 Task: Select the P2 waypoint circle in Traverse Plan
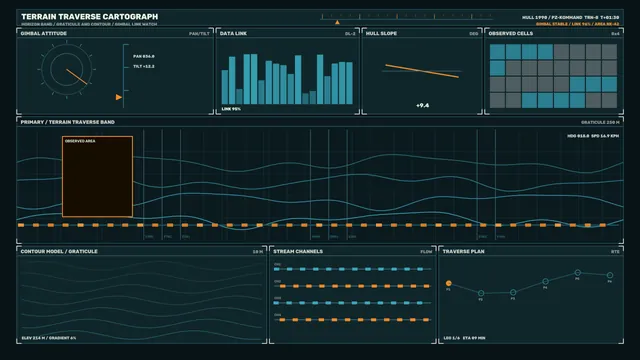(x=481, y=293)
